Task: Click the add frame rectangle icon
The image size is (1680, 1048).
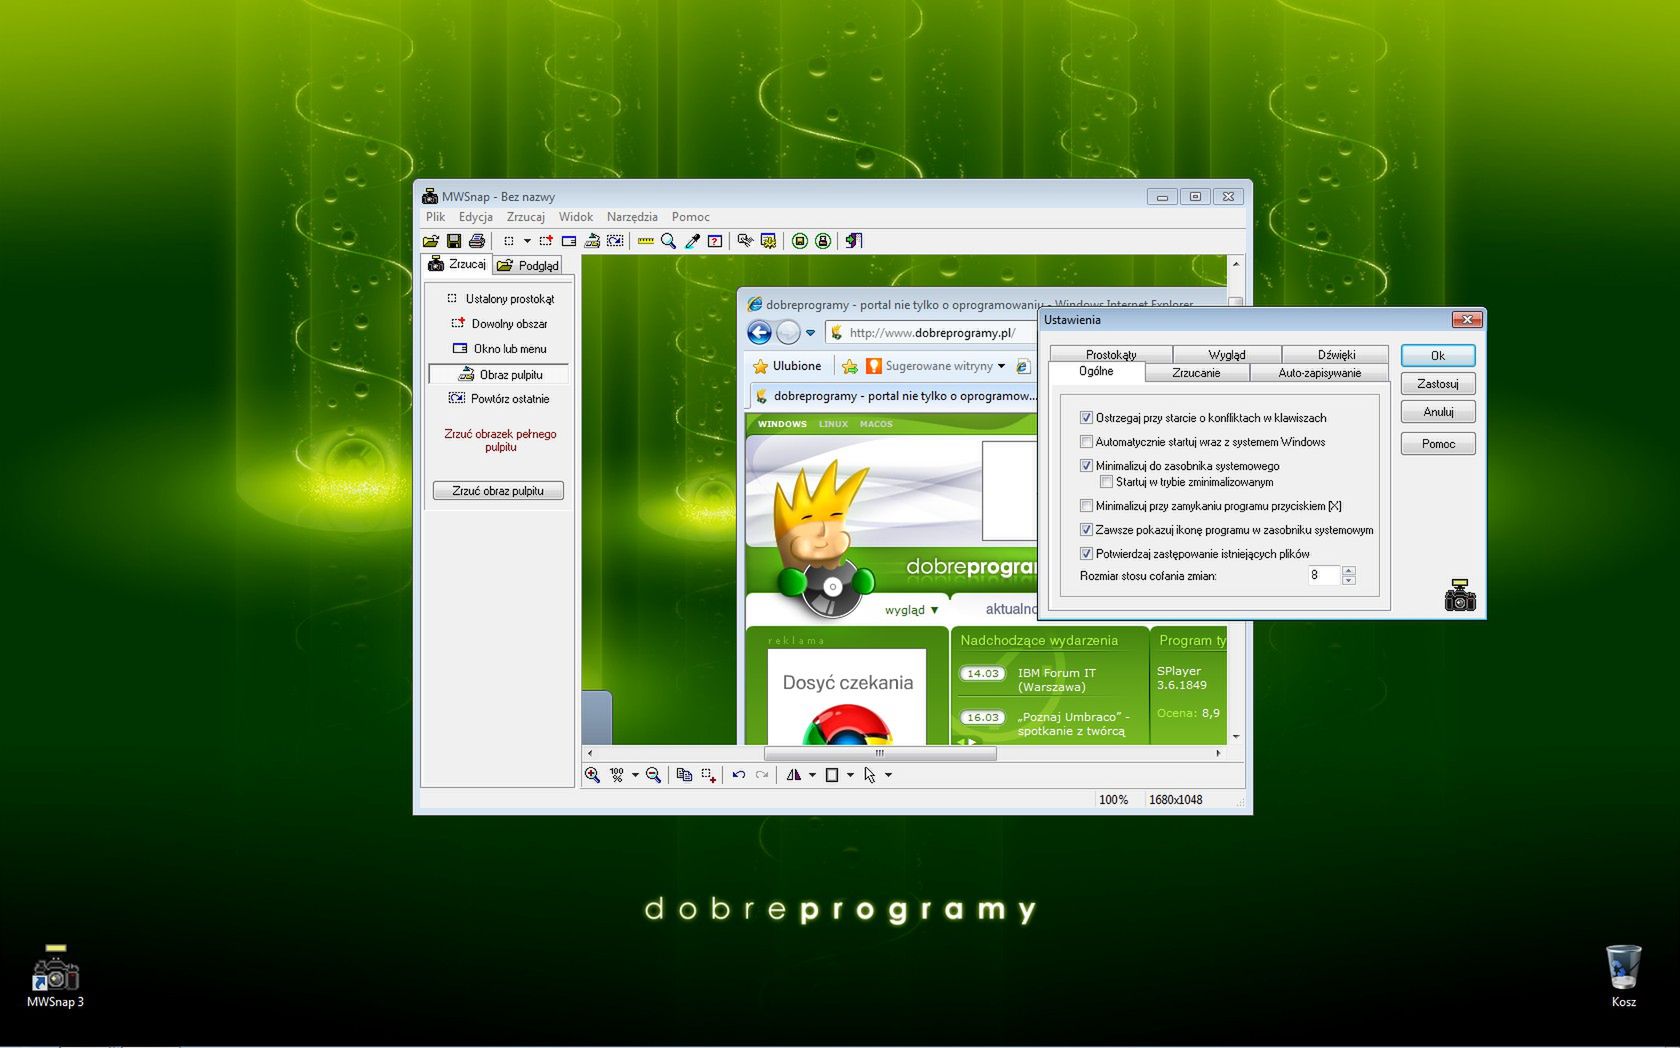Action: 832,775
